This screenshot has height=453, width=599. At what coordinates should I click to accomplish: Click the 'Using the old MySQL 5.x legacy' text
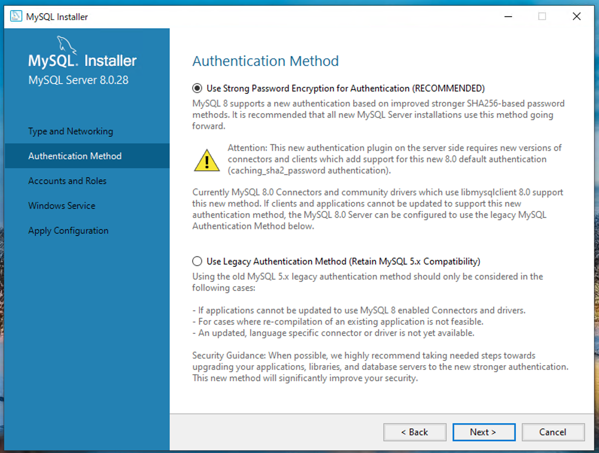[x=367, y=282]
